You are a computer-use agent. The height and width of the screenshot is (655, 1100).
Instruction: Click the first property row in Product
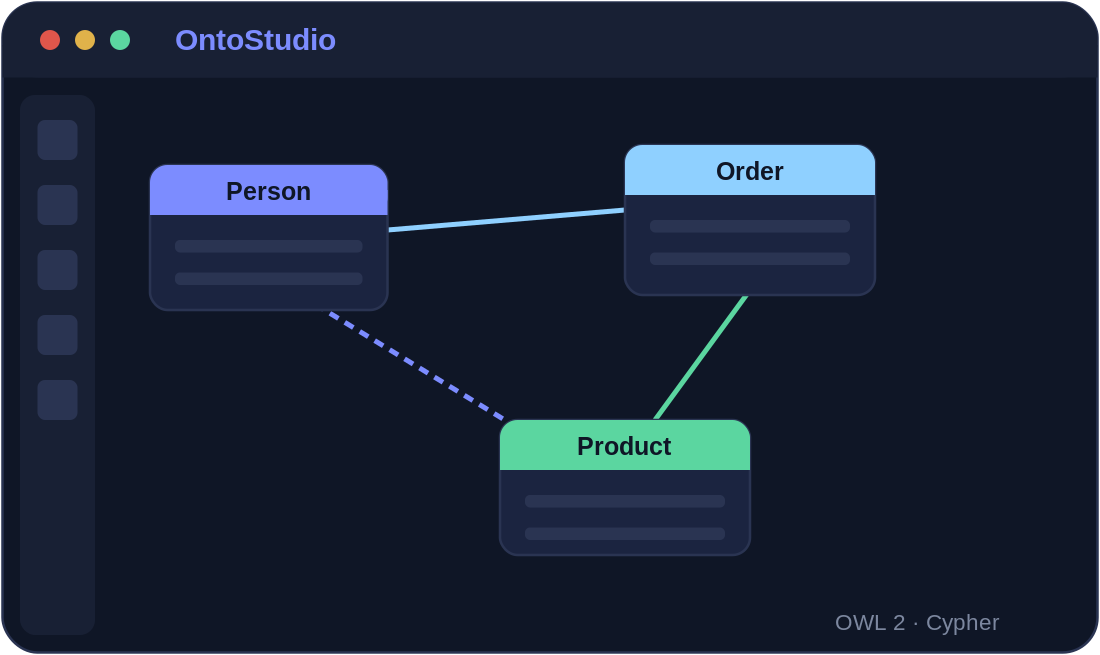point(625,501)
